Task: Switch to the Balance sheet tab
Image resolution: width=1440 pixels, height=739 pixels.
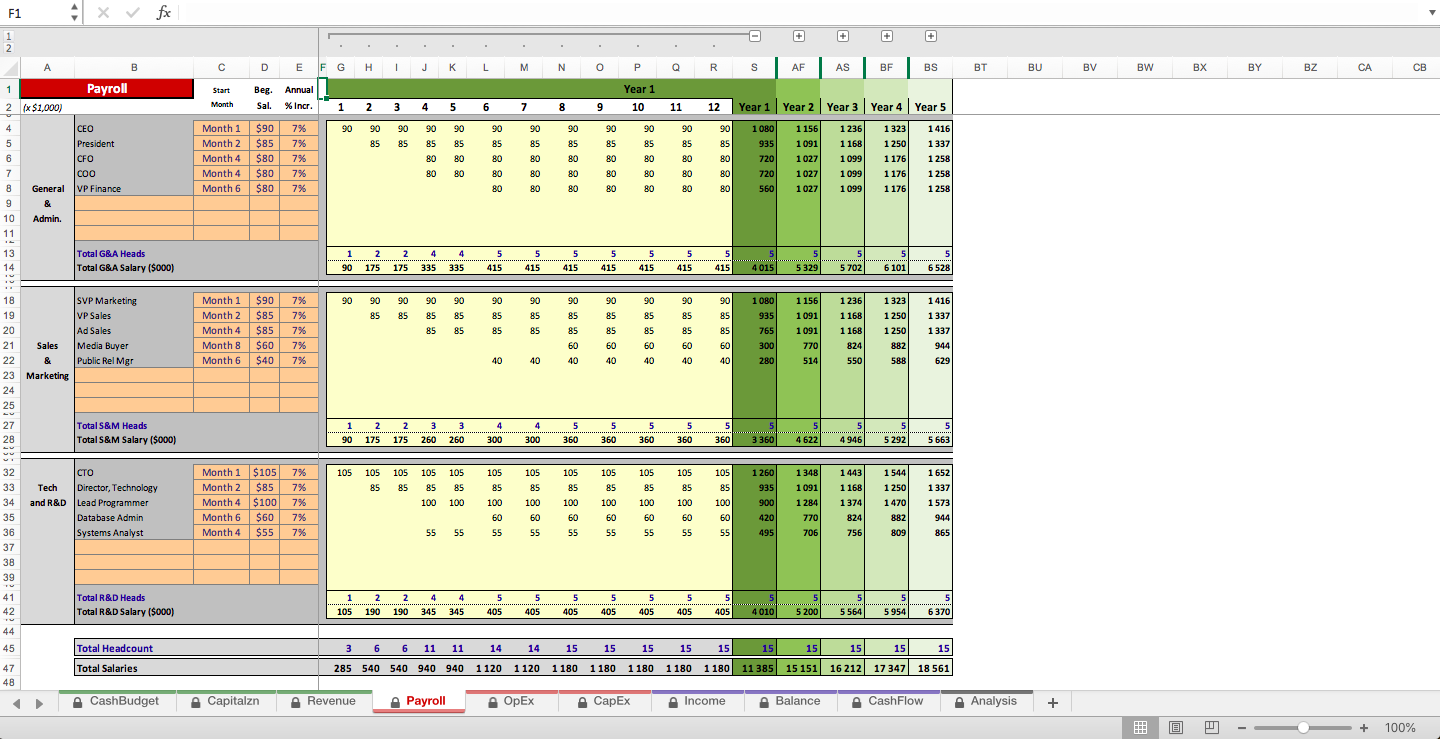Action: (x=791, y=701)
